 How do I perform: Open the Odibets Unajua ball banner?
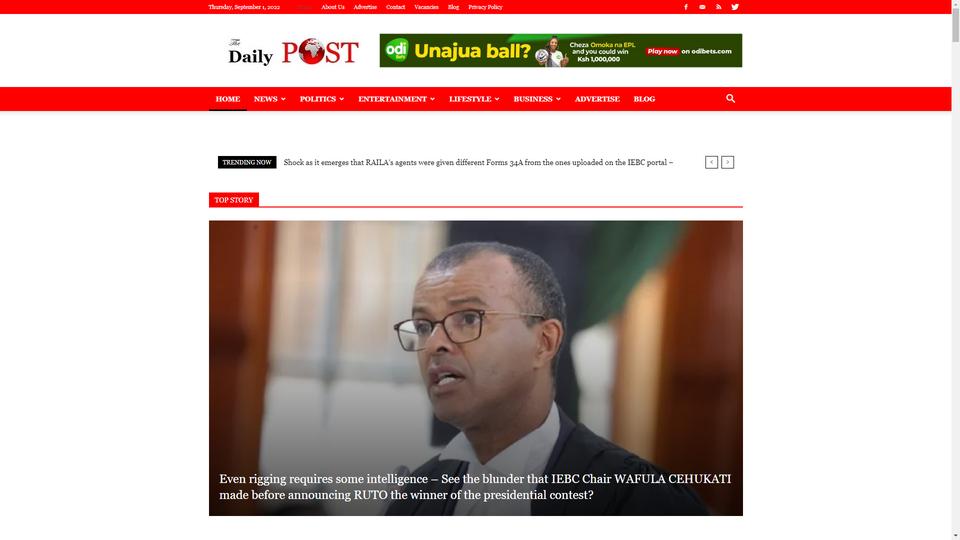pyautogui.click(x=561, y=50)
